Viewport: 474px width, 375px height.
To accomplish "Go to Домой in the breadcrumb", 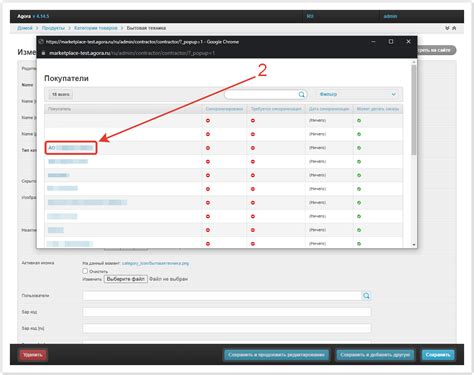I will pyautogui.click(x=25, y=28).
